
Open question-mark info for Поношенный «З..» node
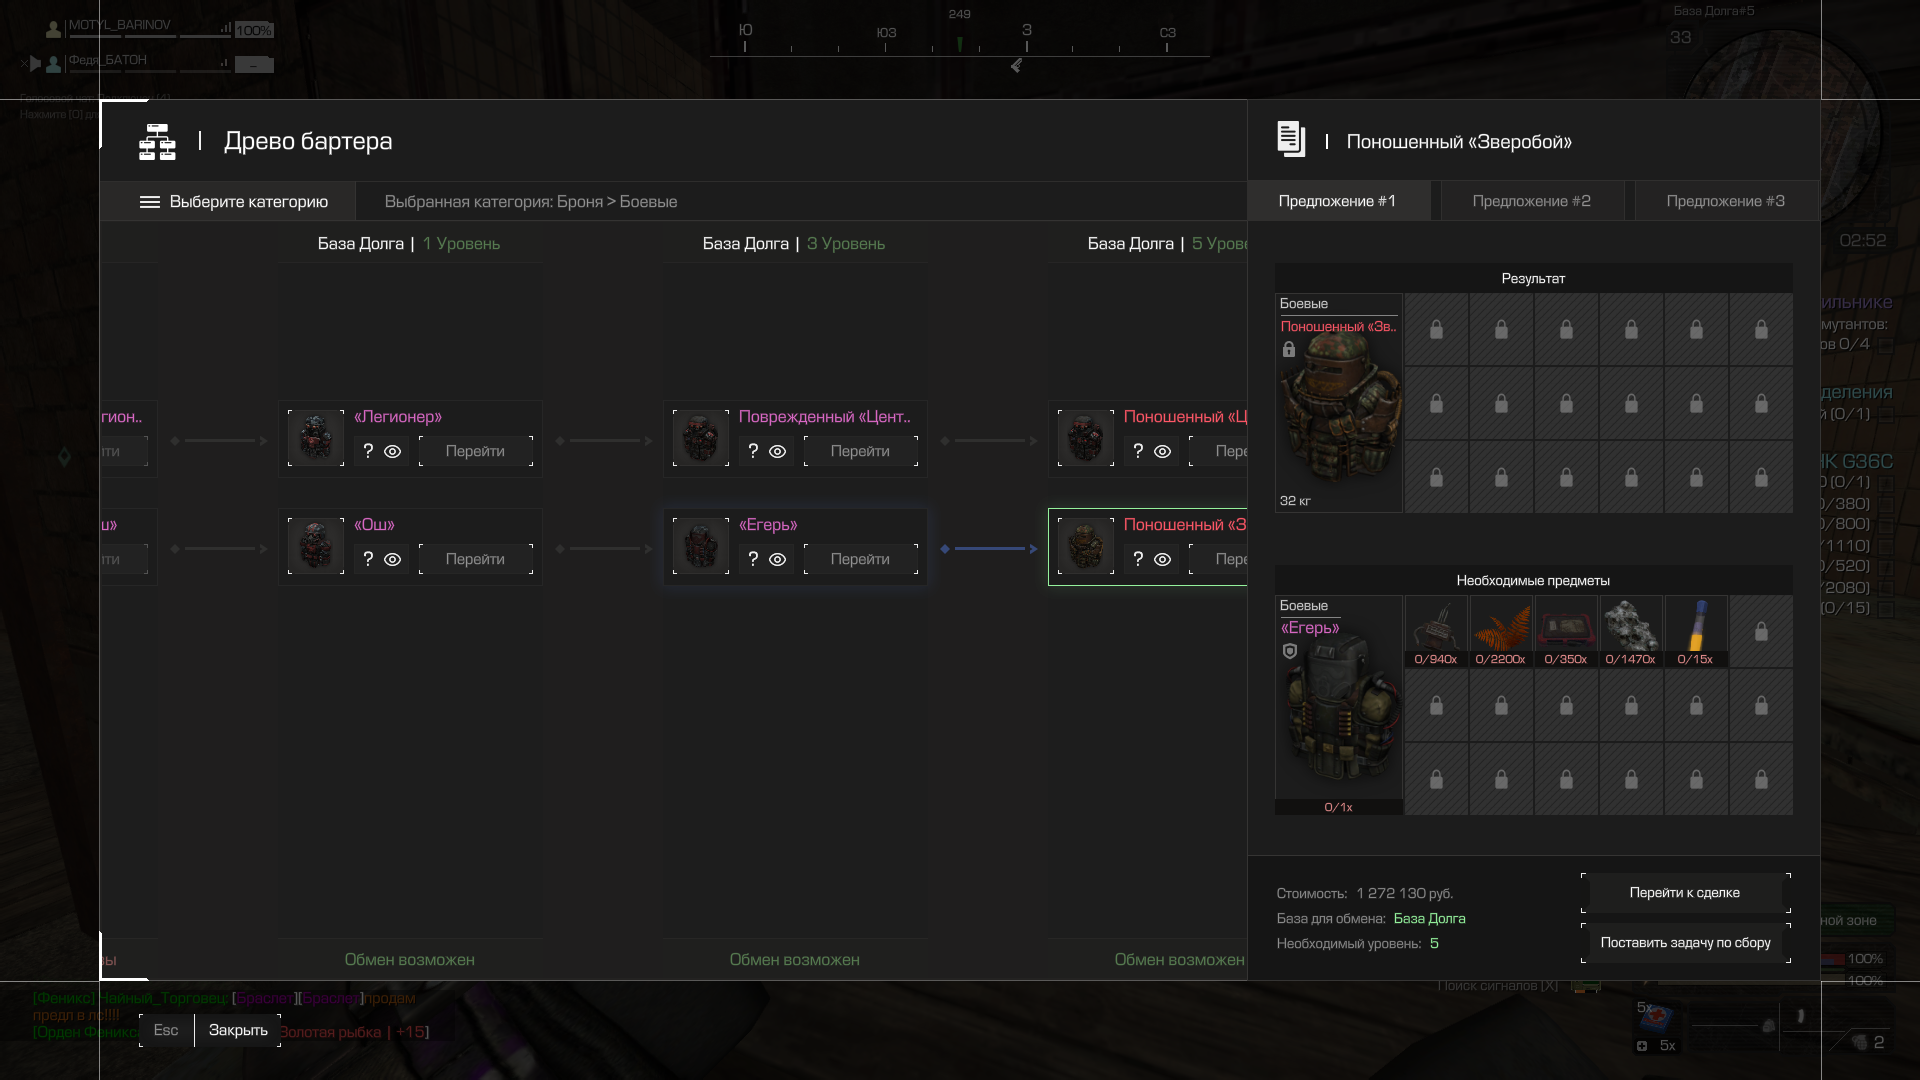[1138, 559]
